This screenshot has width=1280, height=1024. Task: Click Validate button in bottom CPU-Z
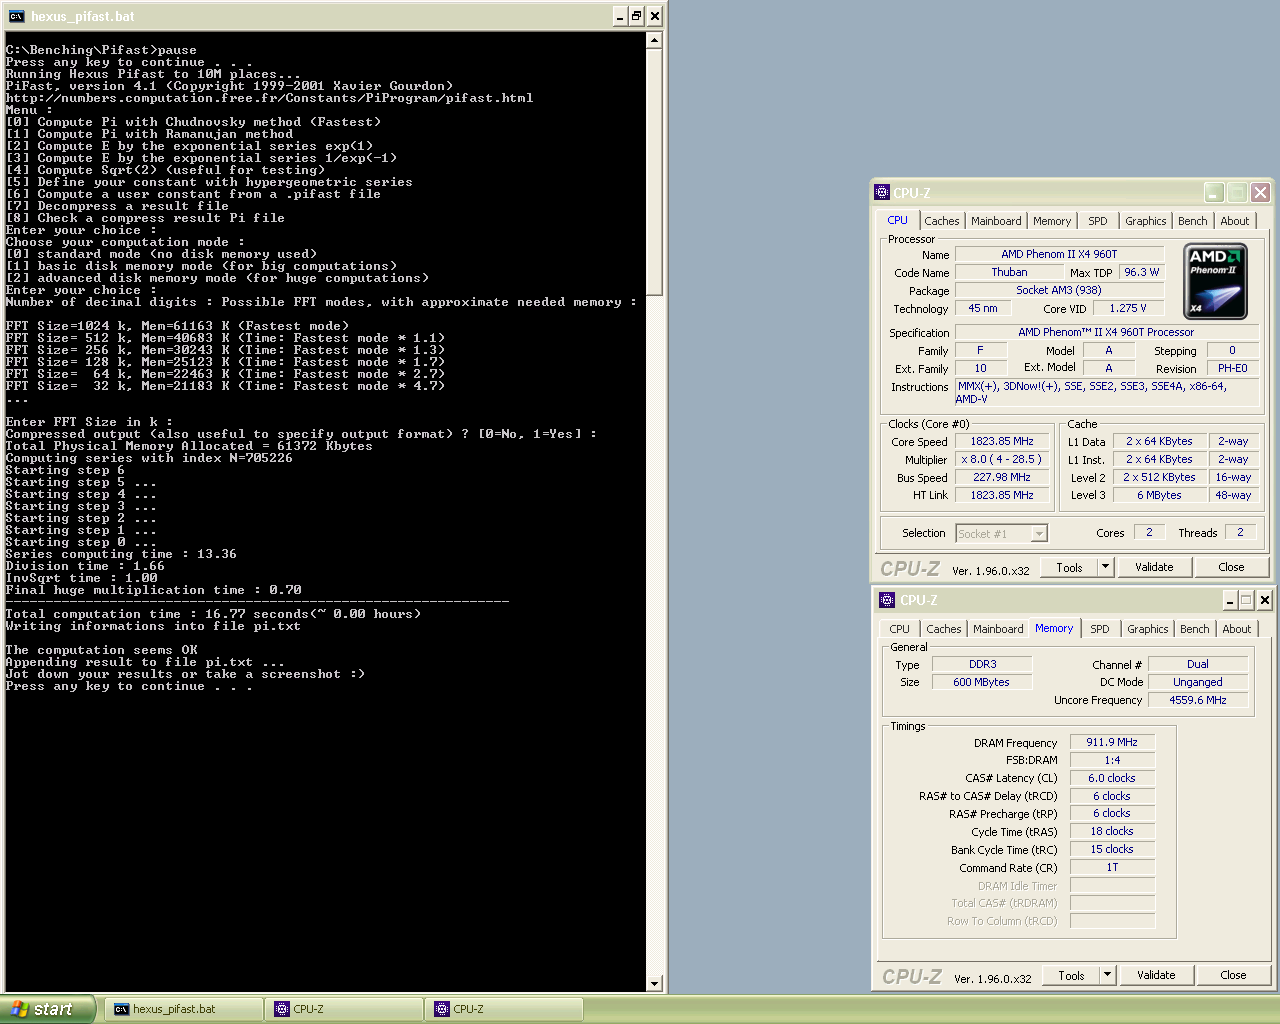click(x=1156, y=975)
